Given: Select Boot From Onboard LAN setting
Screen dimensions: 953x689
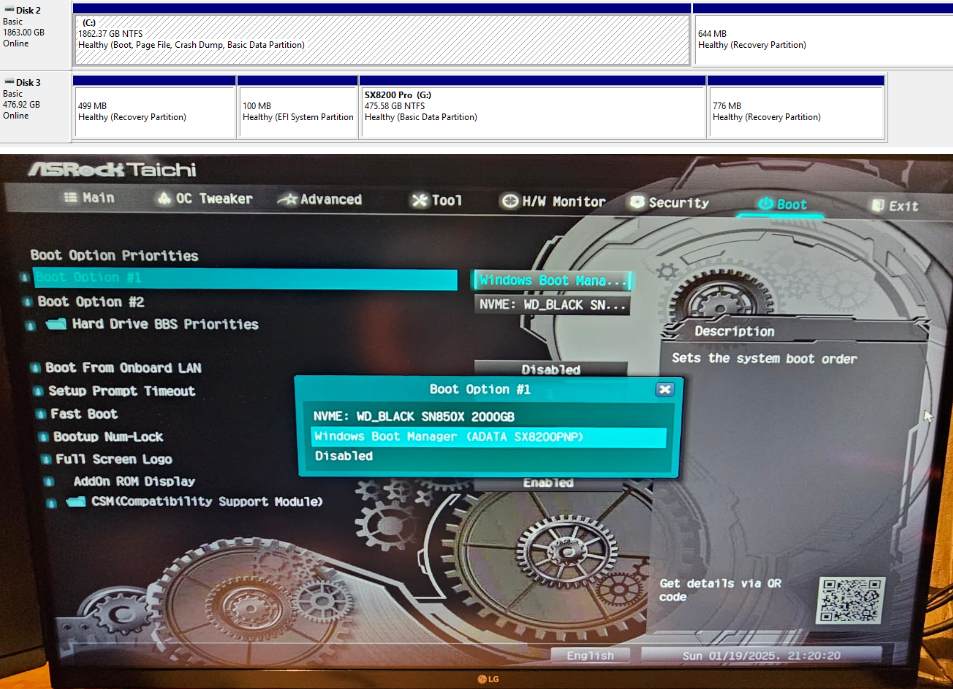Looking at the screenshot, I should (x=123, y=368).
